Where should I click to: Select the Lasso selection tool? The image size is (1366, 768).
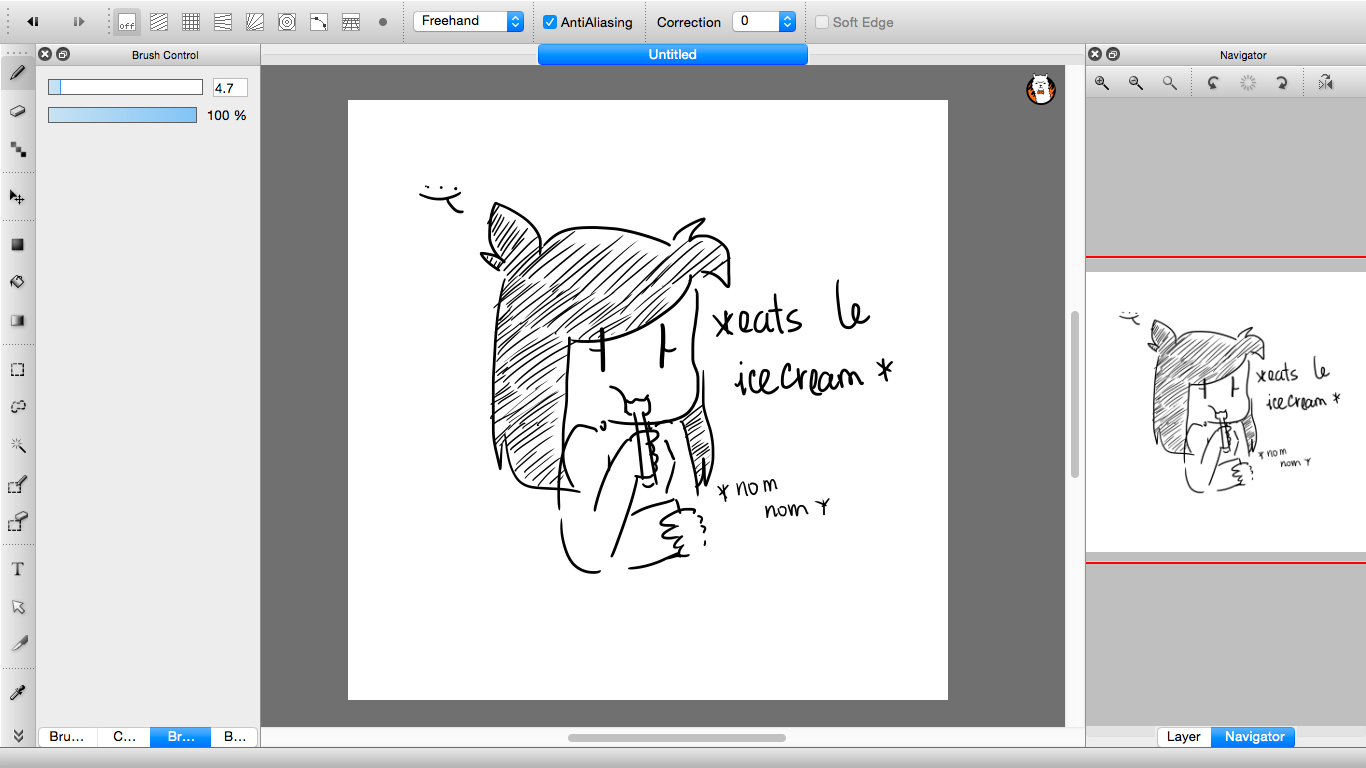(17, 407)
